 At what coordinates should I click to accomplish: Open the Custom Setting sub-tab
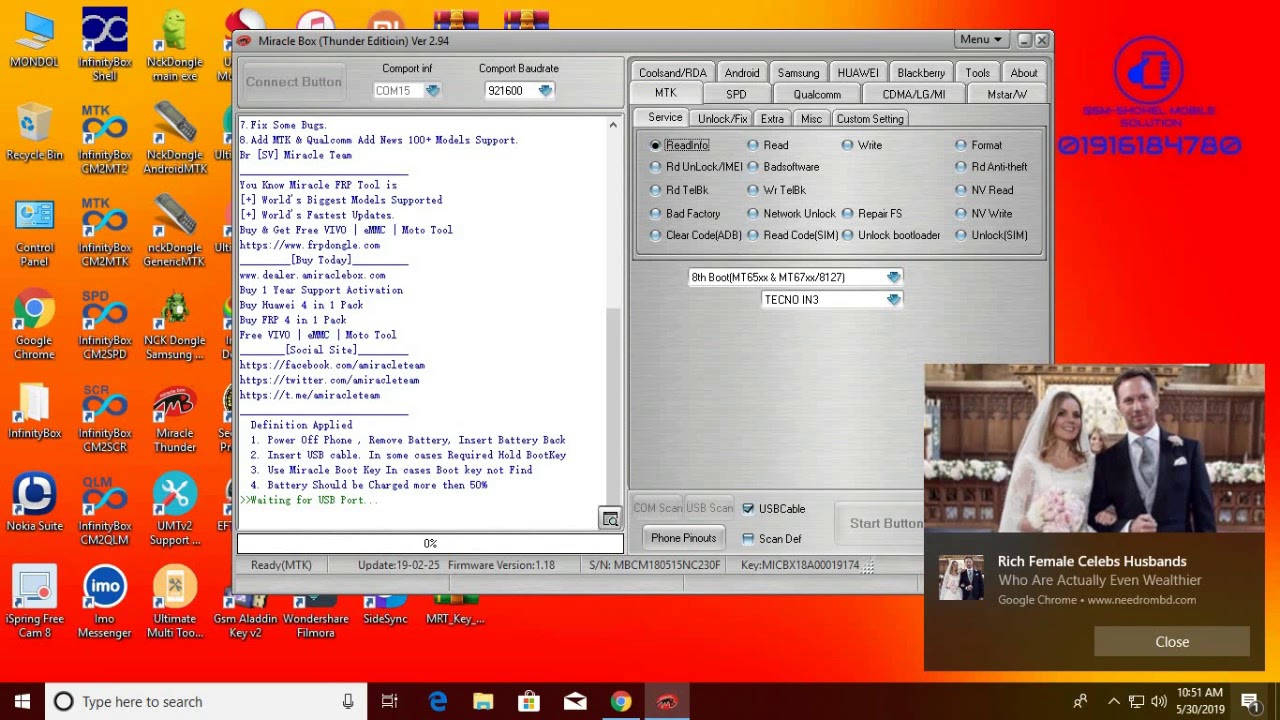(870, 119)
